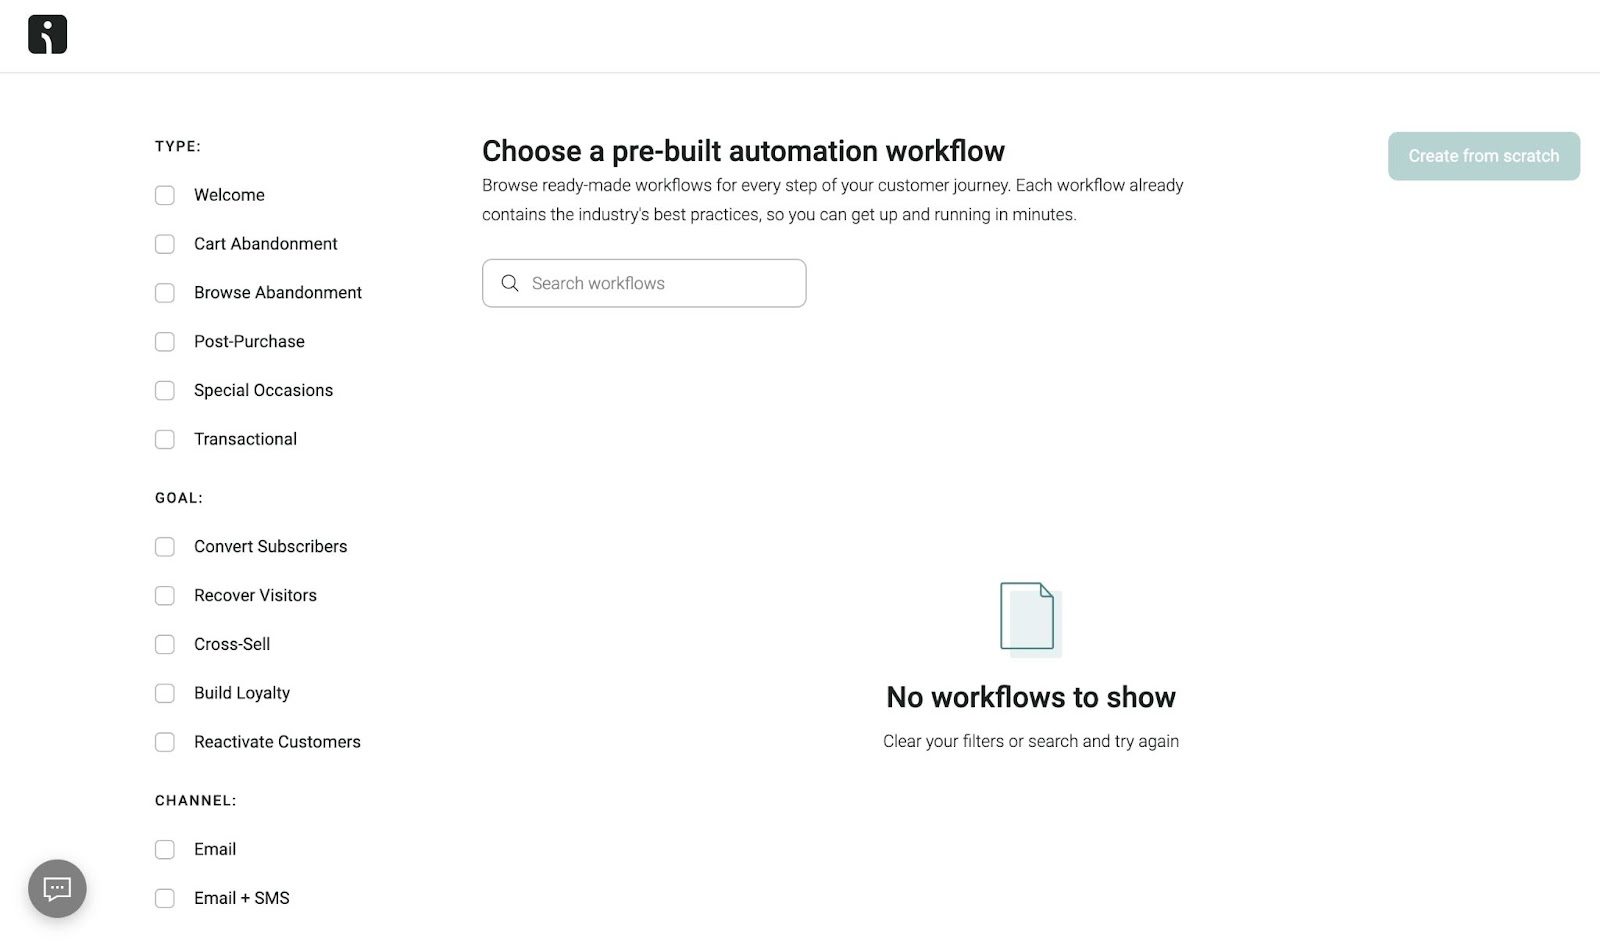Viewport: 1600px width, 940px height.
Task: Select the Email + SMS channel
Action: [x=165, y=898]
